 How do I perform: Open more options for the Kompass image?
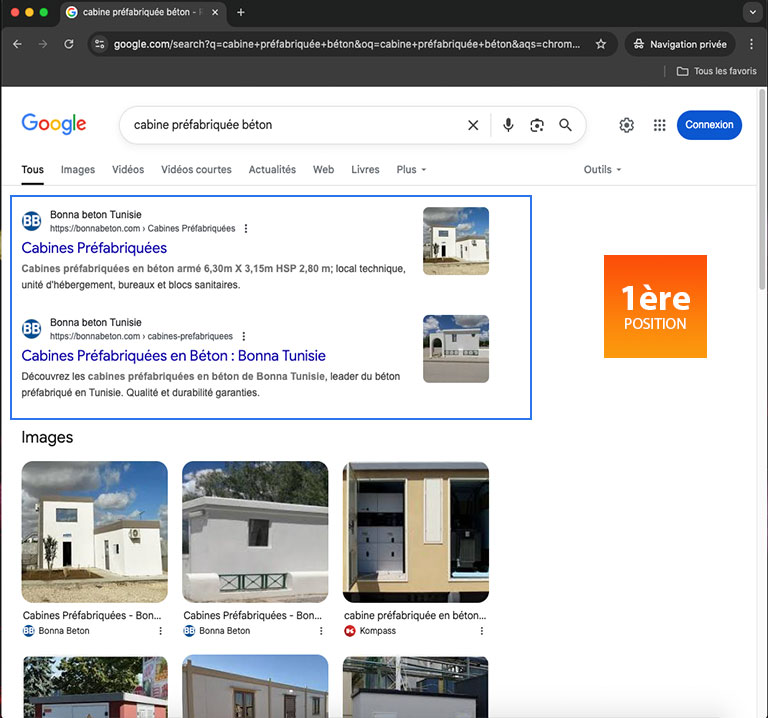point(481,631)
